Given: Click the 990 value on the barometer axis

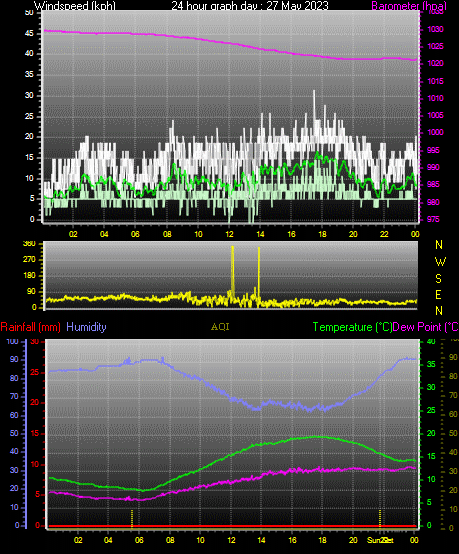Looking at the screenshot, I should point(433,167).
